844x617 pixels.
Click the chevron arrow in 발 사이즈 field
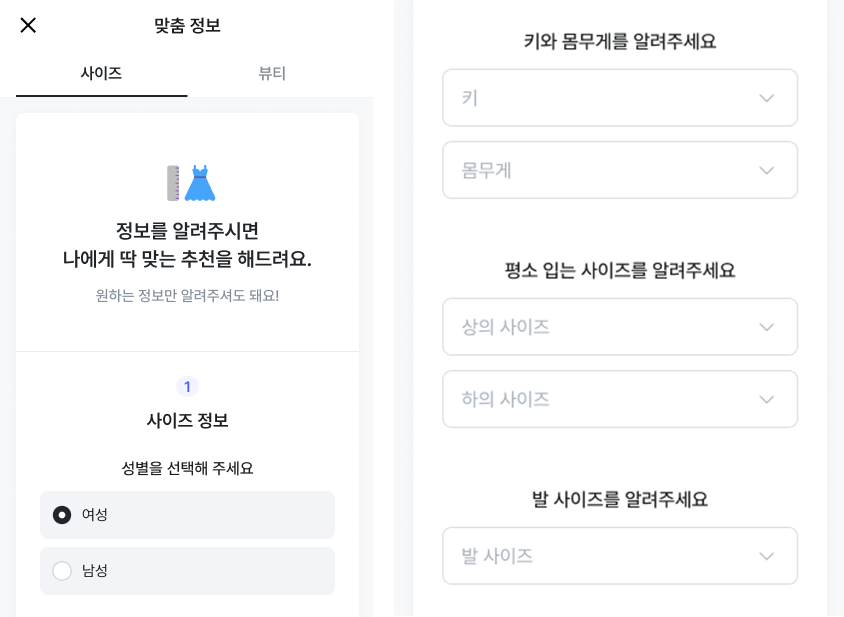766,556
